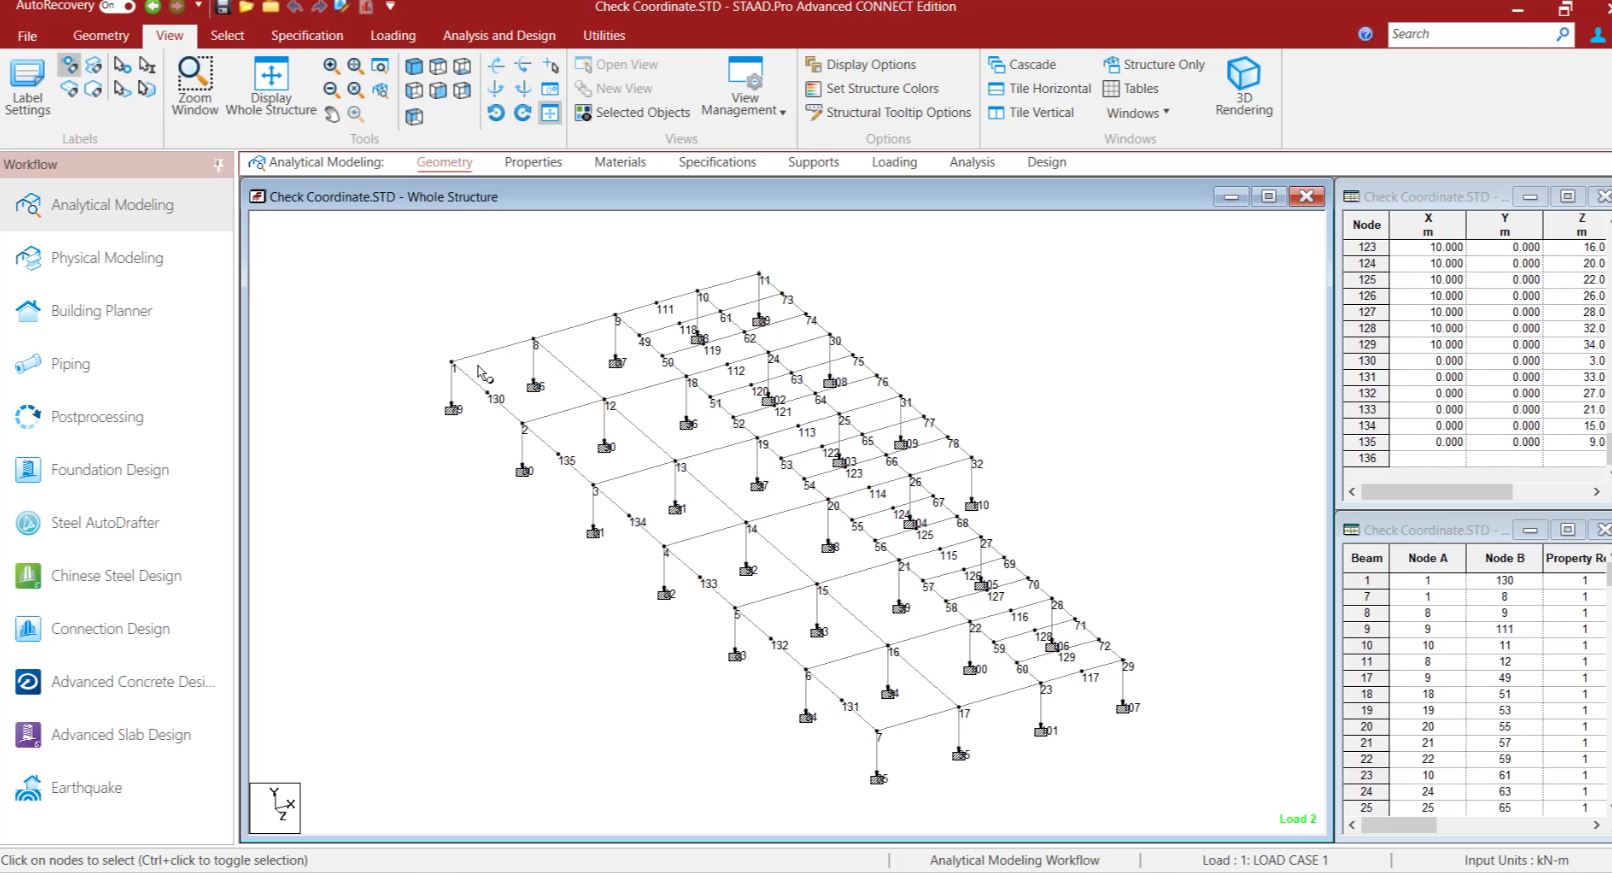Image resolution: width=1612 pixels, height=873 pixels.
Task: Activate the Zoom Window tool
Action: (194, 87)
